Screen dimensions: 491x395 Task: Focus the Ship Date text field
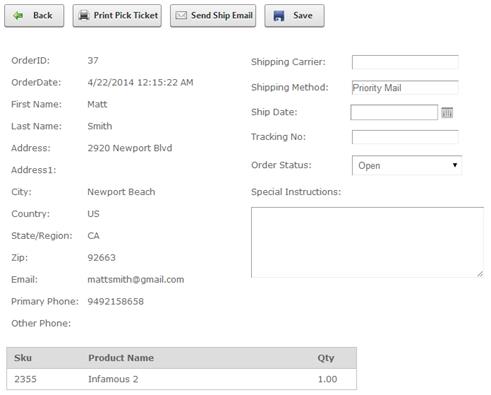tap(394, 112)
